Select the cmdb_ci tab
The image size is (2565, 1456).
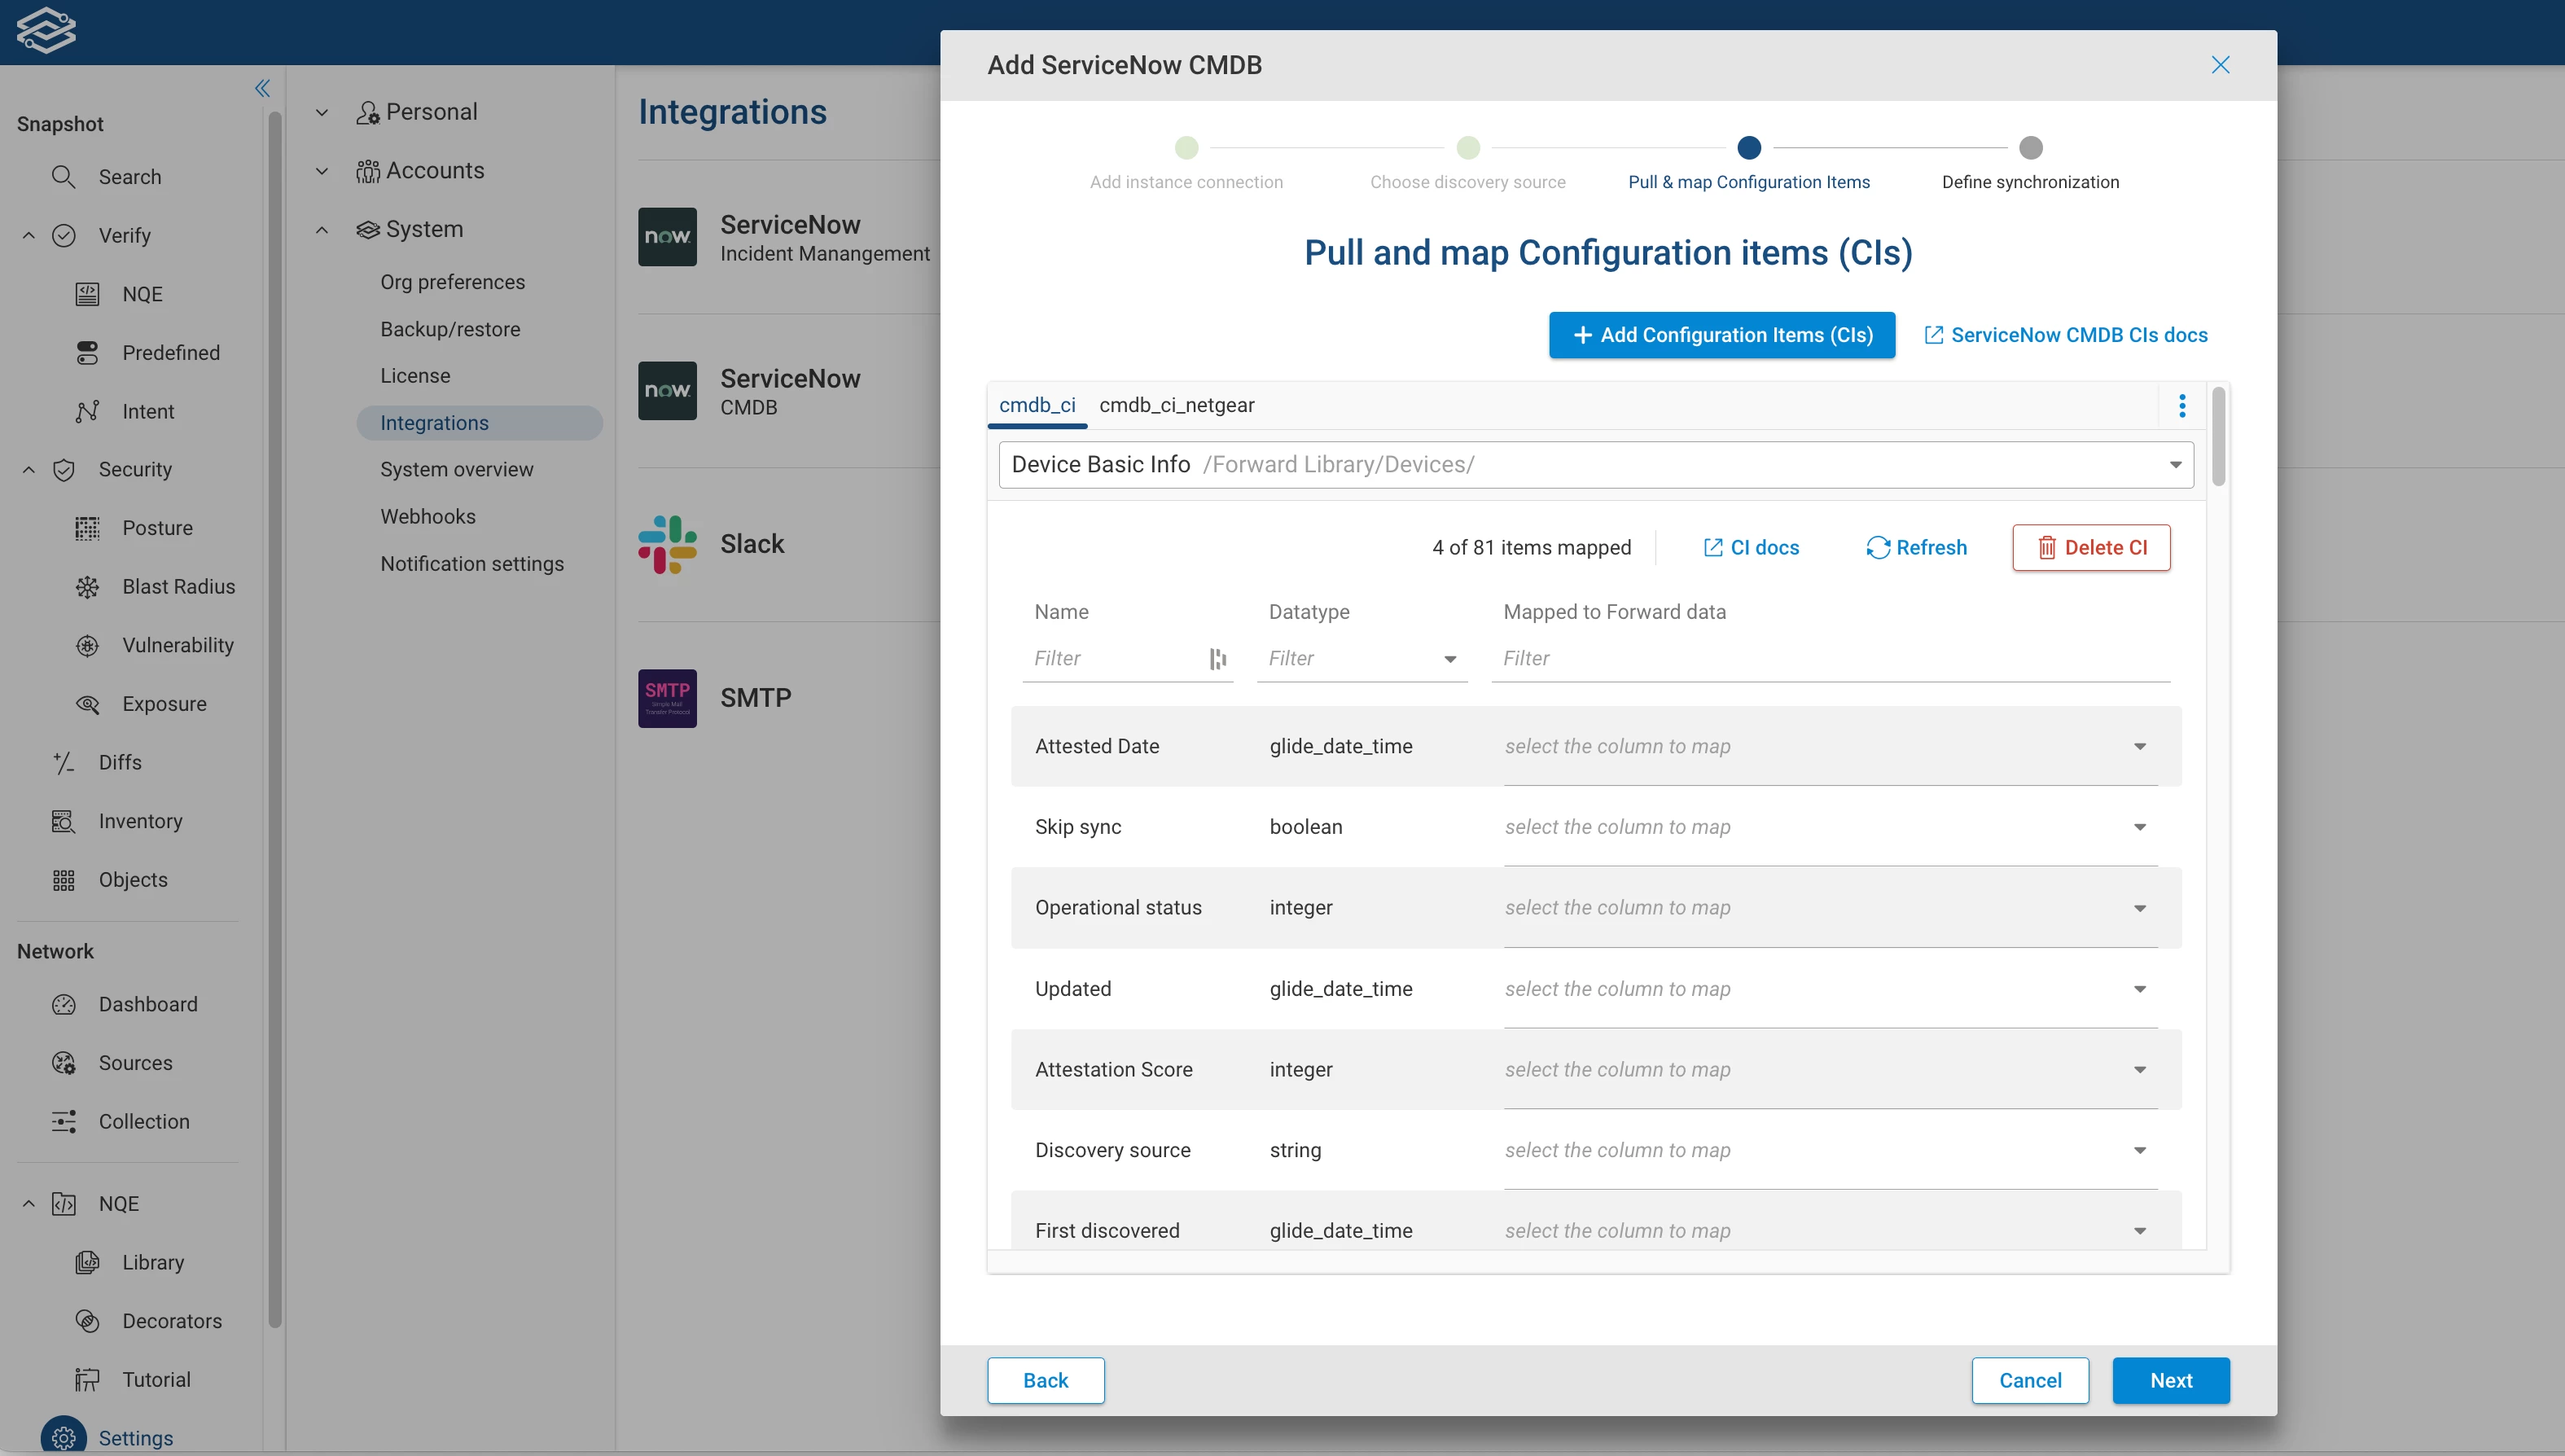pos(1037,405)
